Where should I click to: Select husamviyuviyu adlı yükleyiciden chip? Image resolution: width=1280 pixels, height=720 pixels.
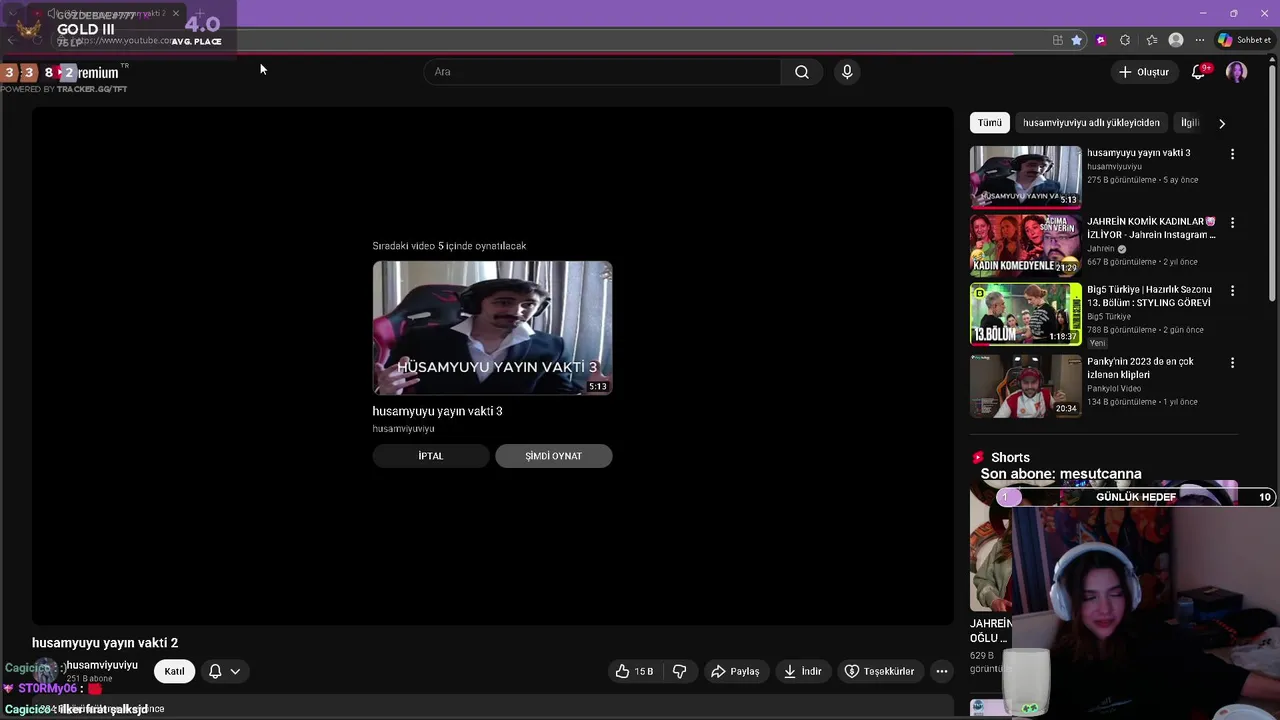(1091, 123)
